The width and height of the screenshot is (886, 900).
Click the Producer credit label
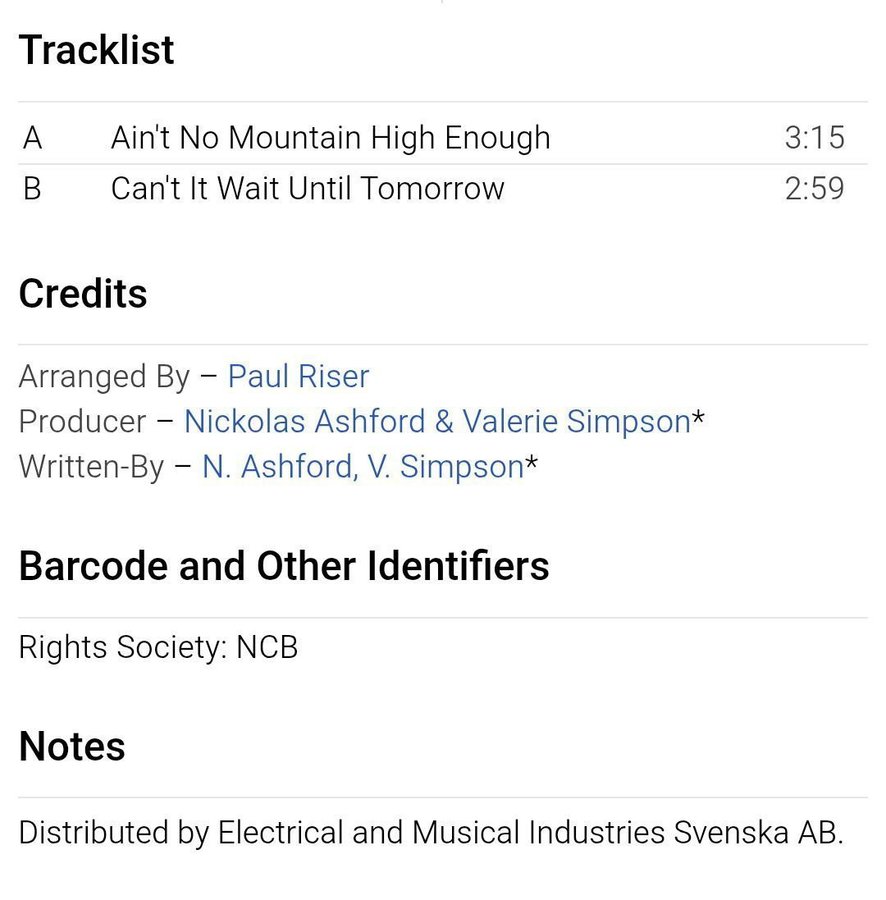pyautogui.click(x=82, y=422)
